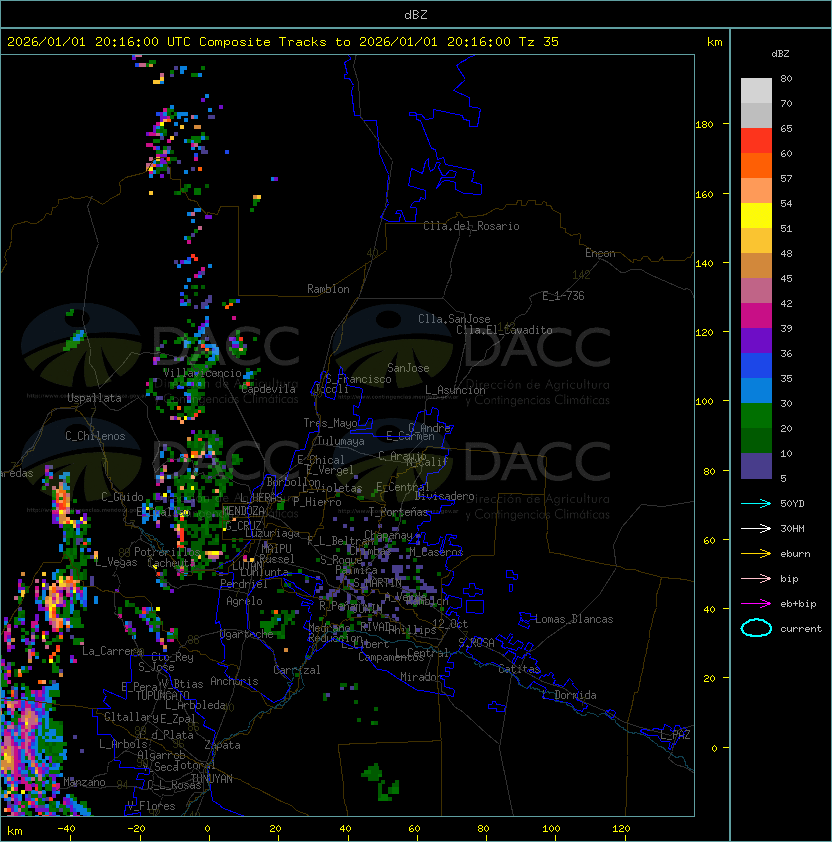Click the 'km' label at bottom-left corner

coord(15,831)
